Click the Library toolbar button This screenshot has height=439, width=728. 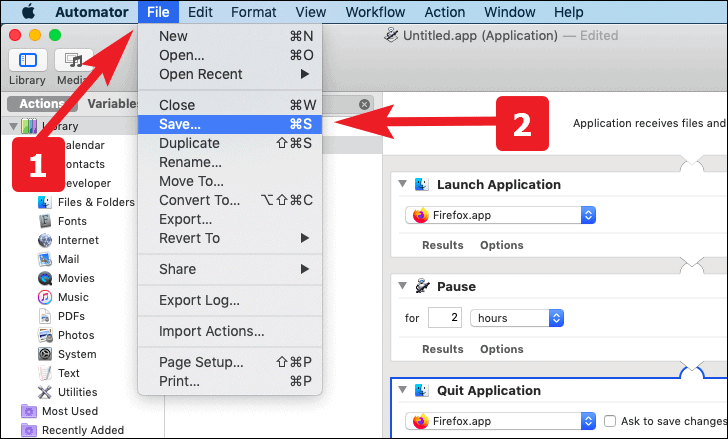(x=28, y=60)
